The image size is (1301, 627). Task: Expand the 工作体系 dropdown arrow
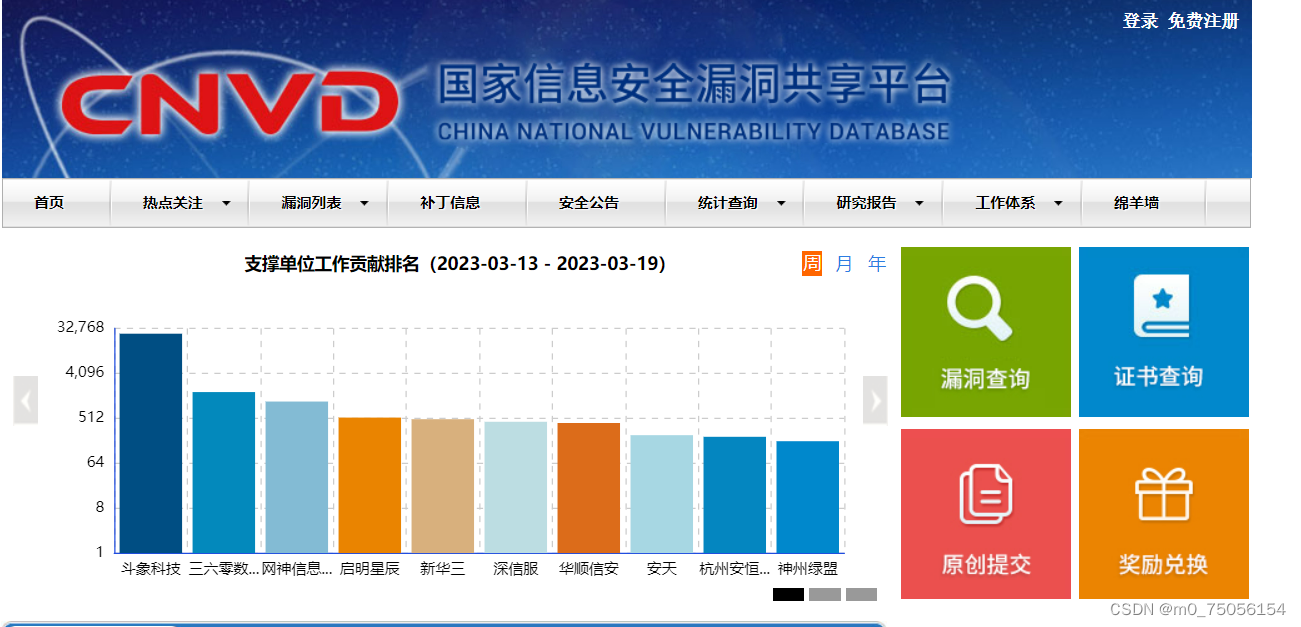1058,204
